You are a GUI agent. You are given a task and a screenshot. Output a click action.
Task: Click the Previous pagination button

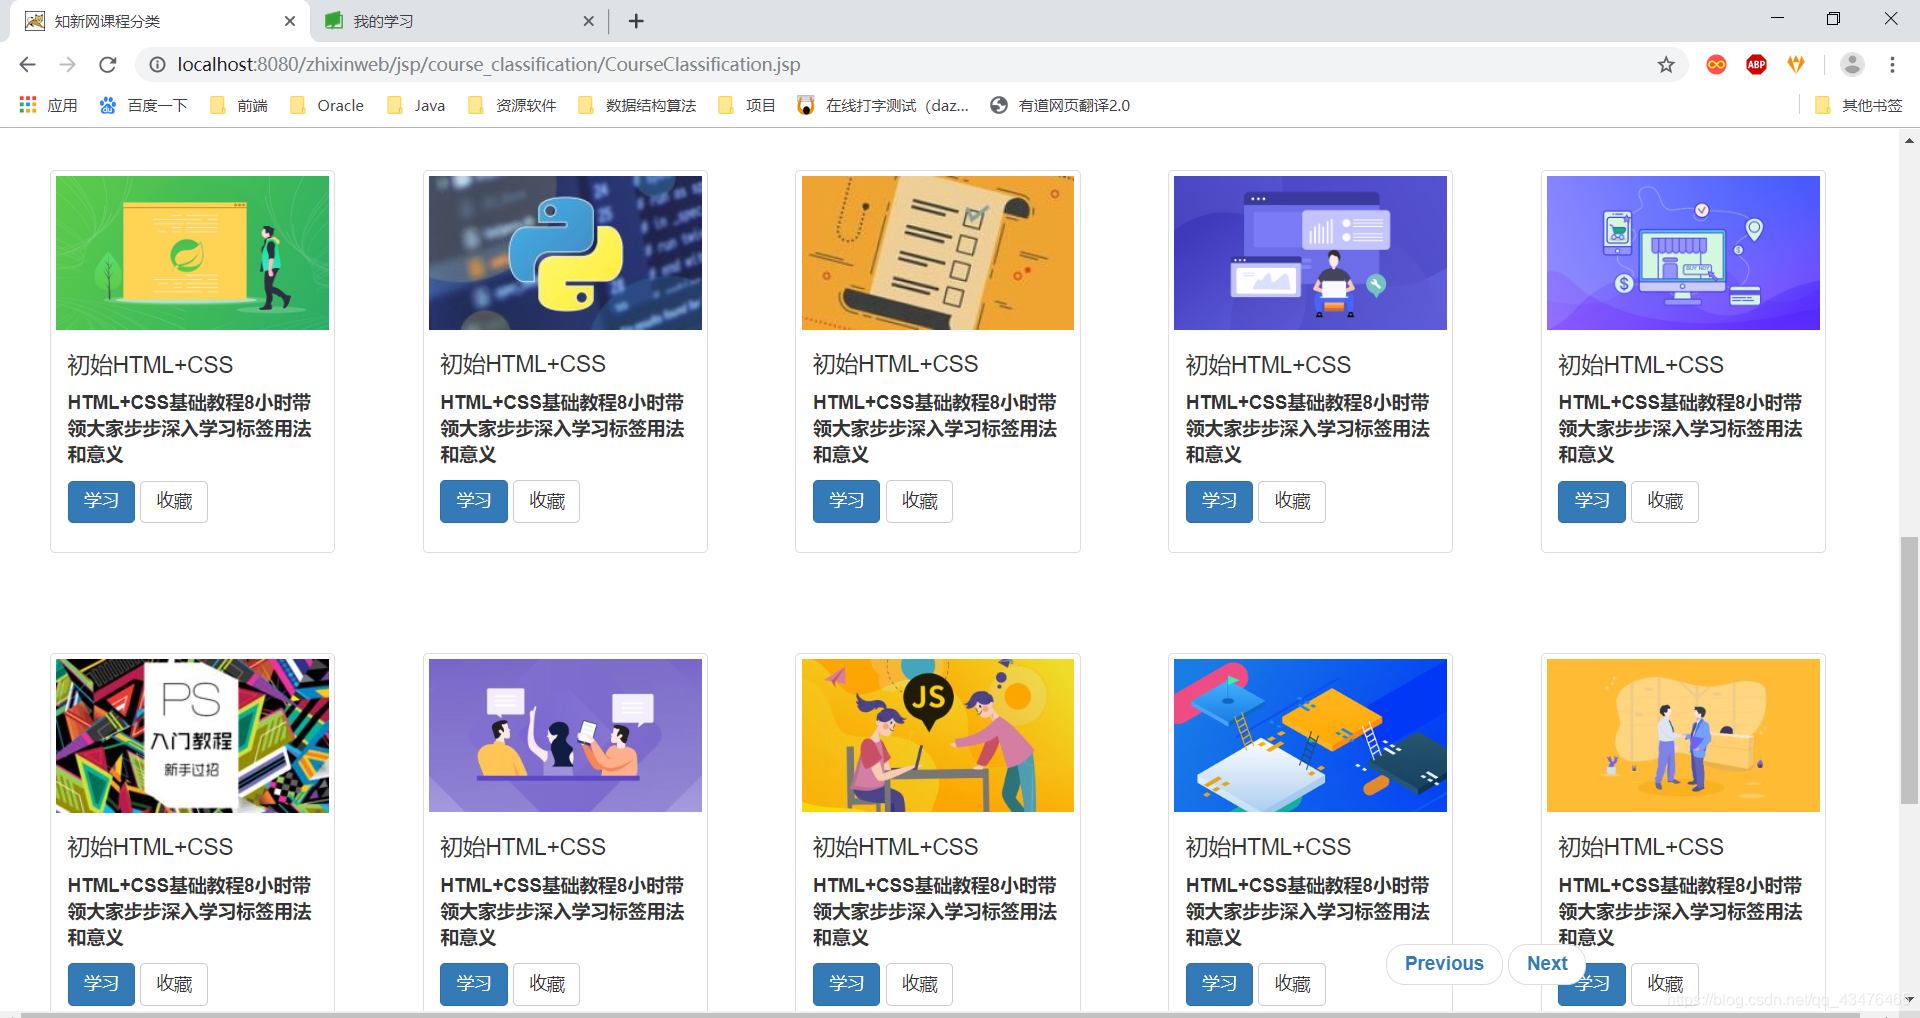pos(1443,963)
